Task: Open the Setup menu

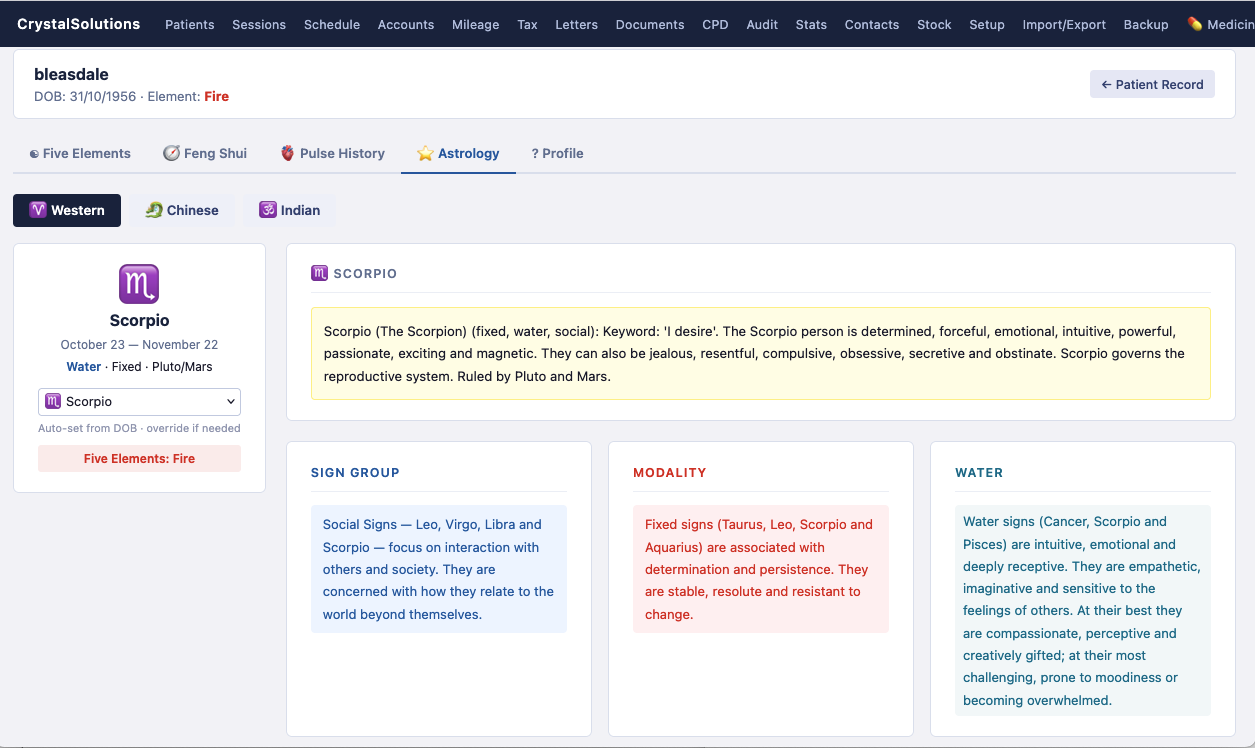Action: 987,24
